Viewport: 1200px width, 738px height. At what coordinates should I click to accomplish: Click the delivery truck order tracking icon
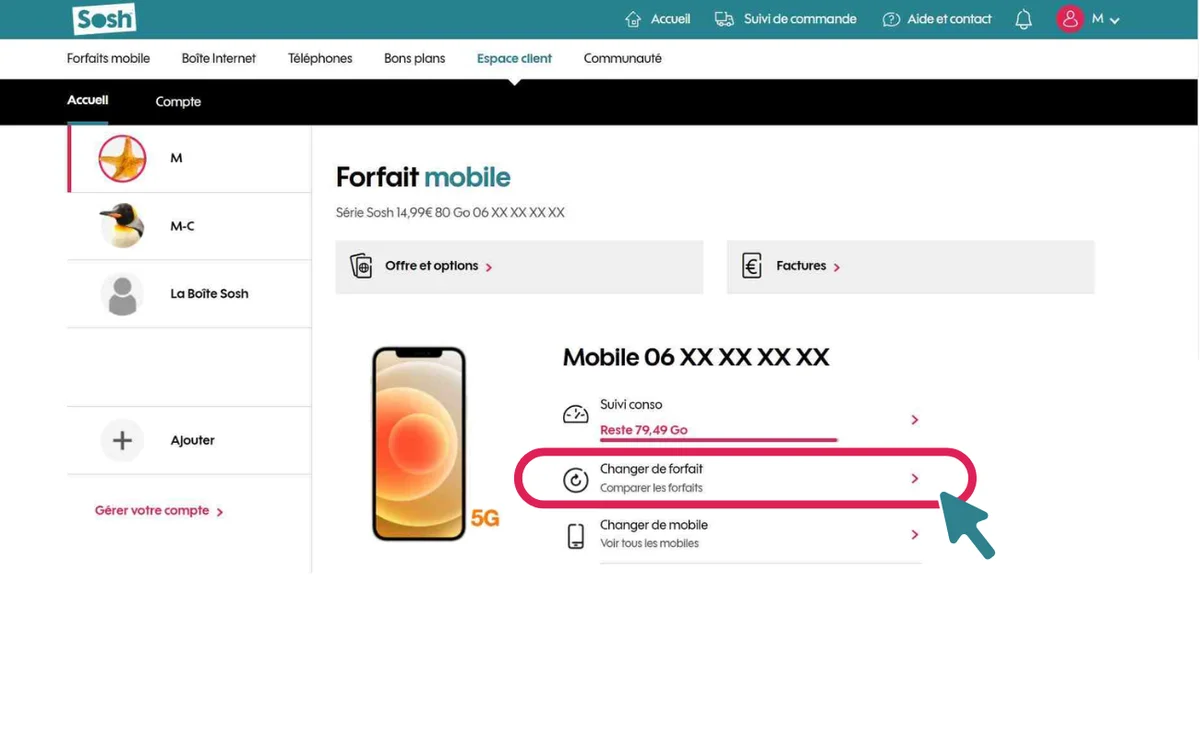click(724, 19)
